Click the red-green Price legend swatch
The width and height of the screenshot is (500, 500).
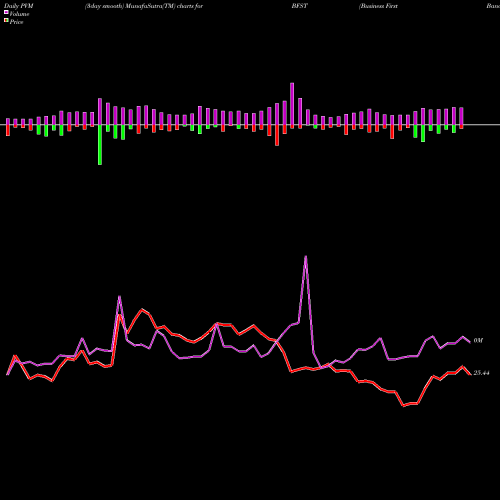tap(6, 21)
